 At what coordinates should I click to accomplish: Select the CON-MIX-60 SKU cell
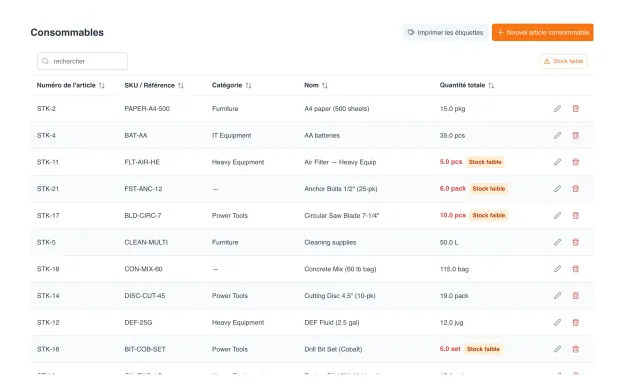(143, 269)
